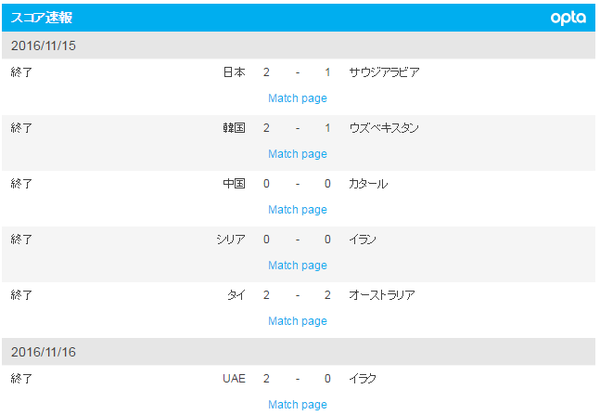Click the シリア team name

231,239
